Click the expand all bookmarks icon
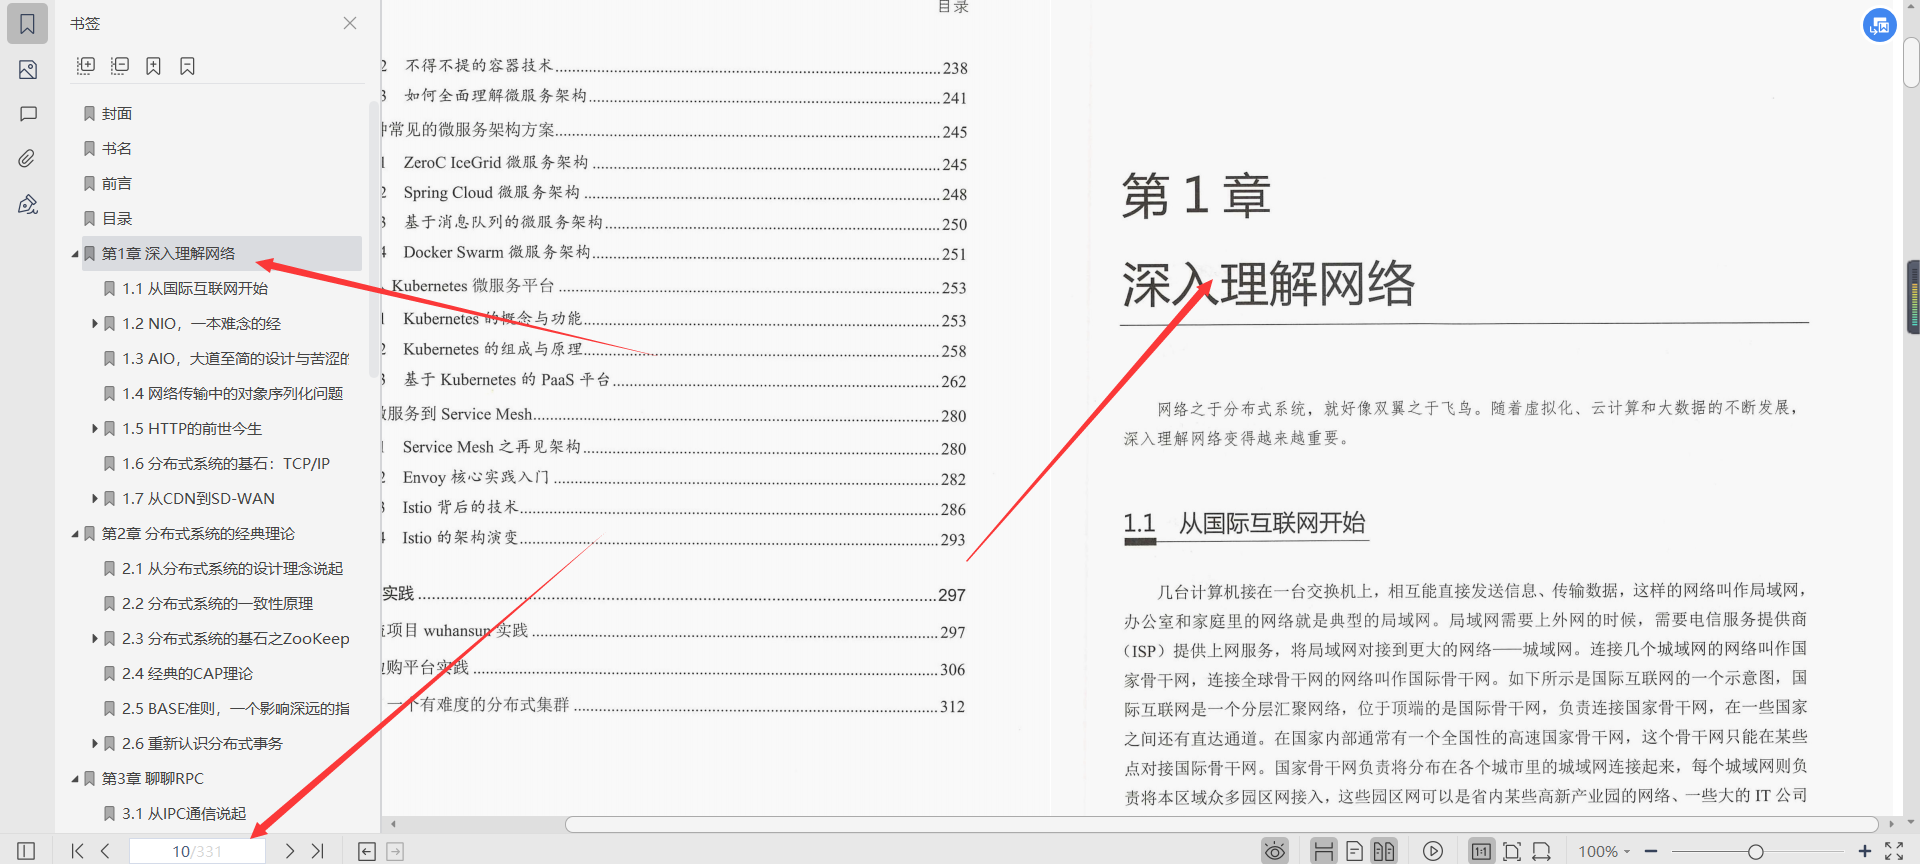The height and width of the screenshot is (864, 1920). [86, 66]
